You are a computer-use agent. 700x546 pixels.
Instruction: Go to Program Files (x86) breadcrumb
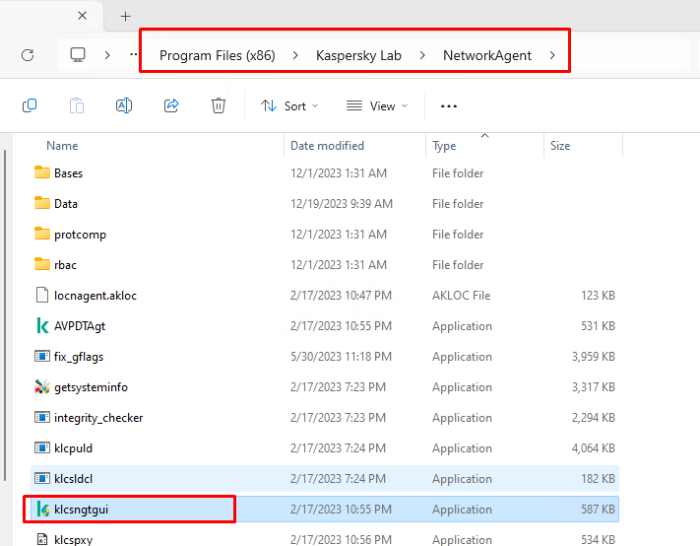coord(217,55)
